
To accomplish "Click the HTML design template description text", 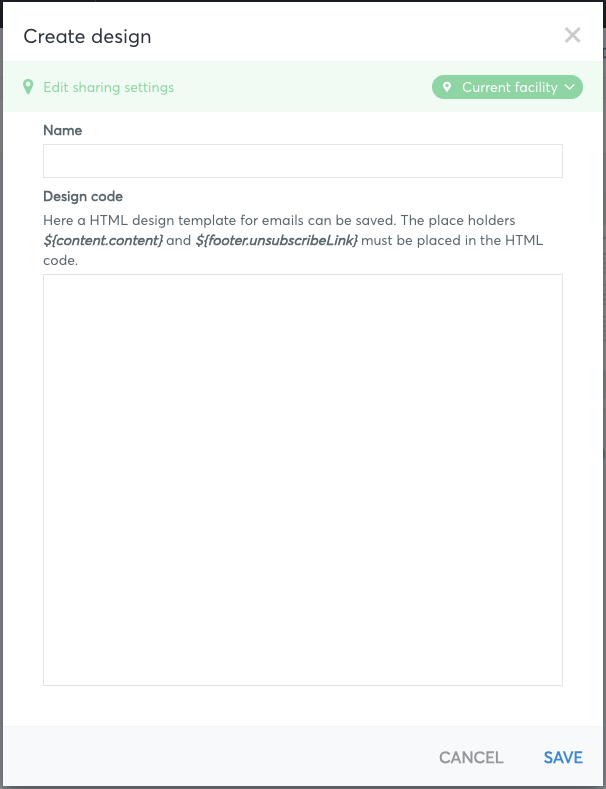I will (x=293, y=241).
